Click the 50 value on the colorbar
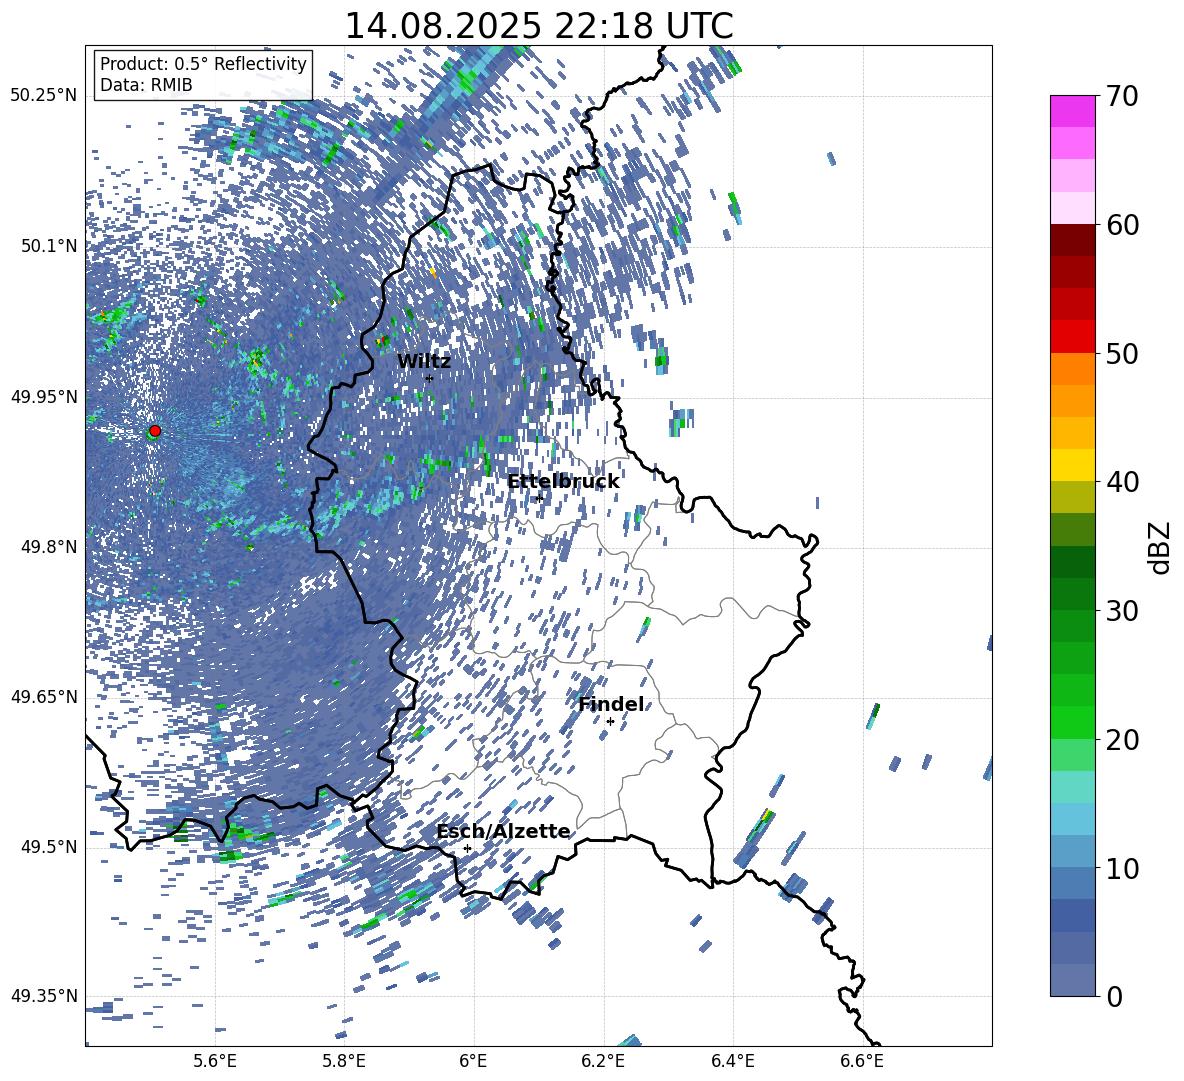 coord(1122,354)
